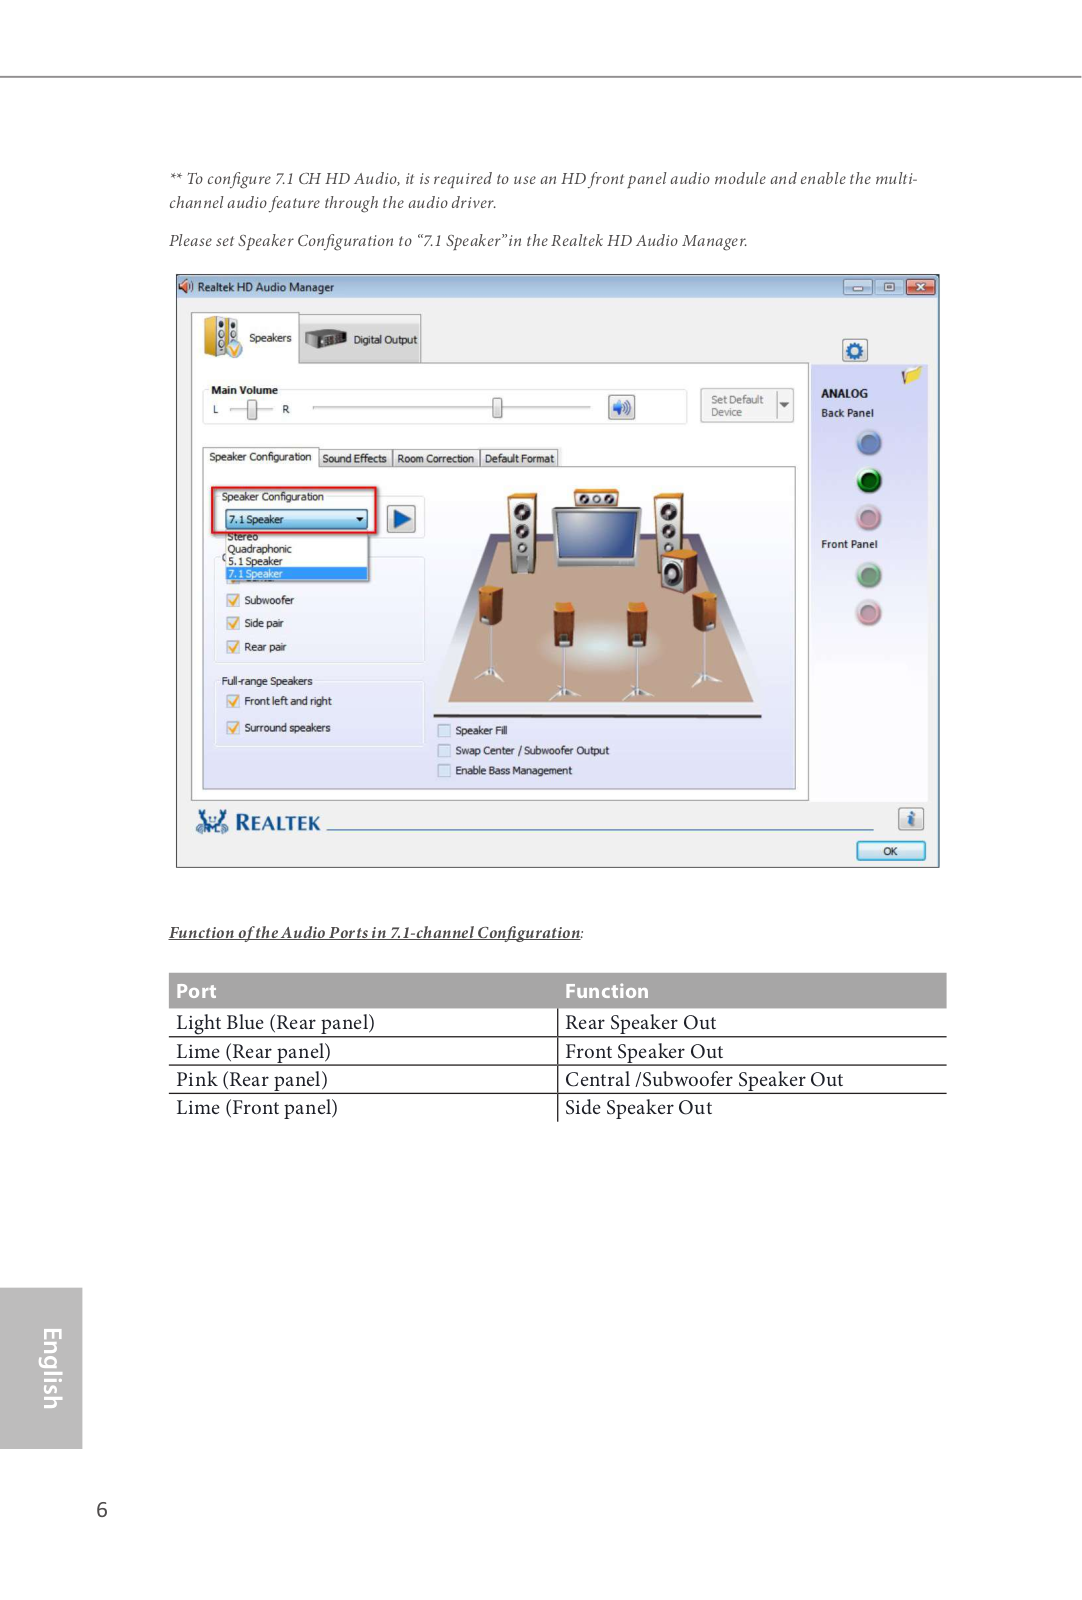Click the 'Pink (Rear panel)' table cell
Image resolution: width=1082 pixels, height=1600 pixels.
[x=363, y=1079]
